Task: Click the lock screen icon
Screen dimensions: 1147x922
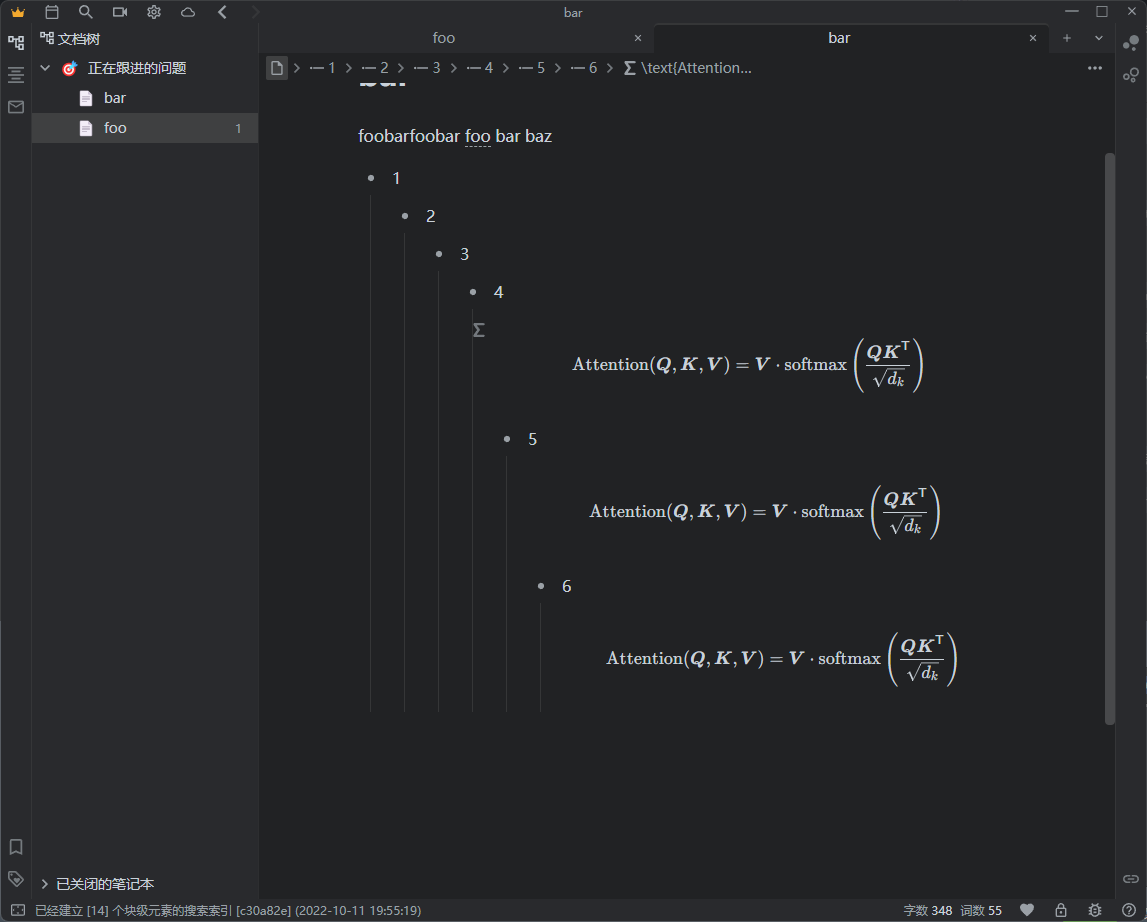Action: point(1061,910)
